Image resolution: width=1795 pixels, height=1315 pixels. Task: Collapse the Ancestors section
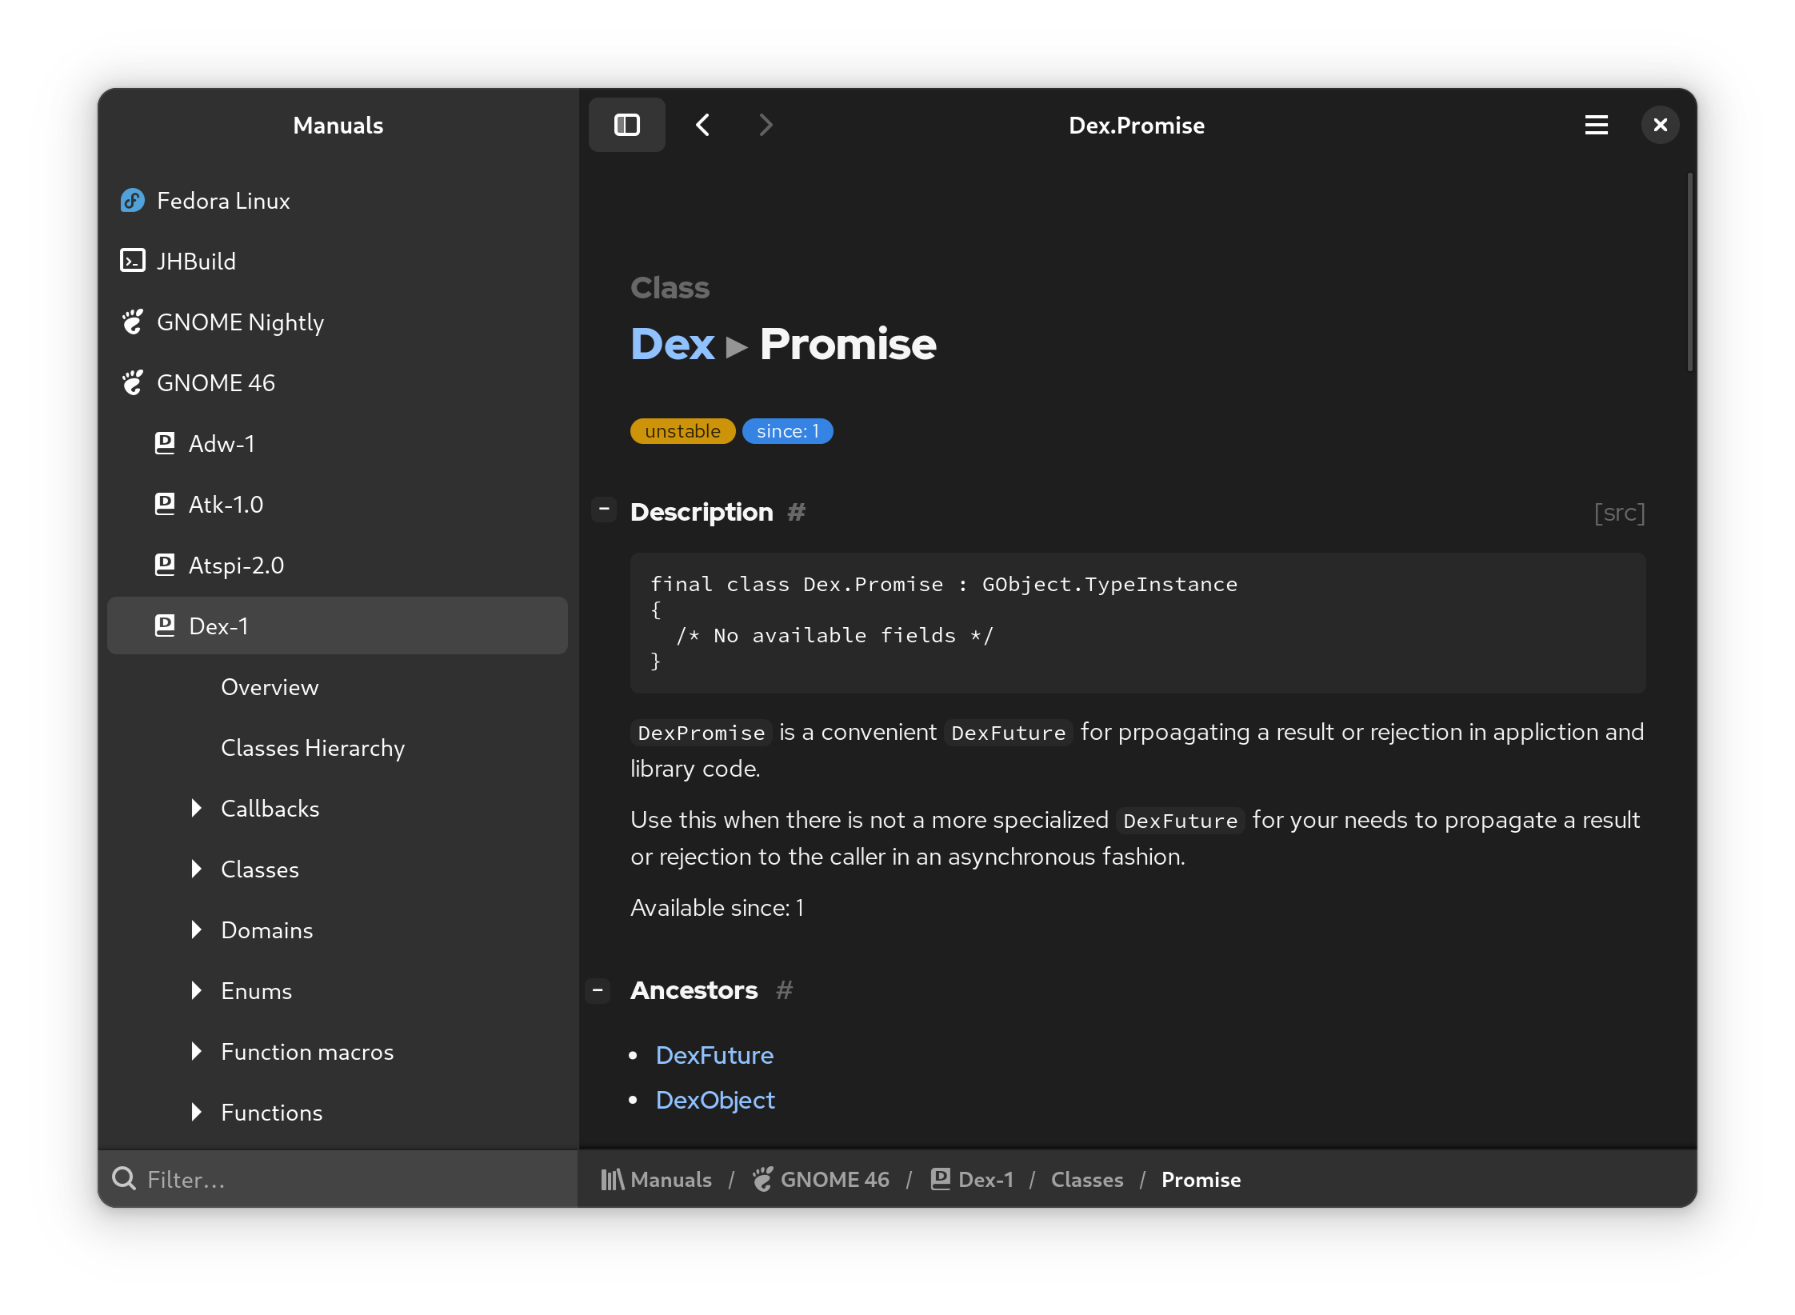598,990
